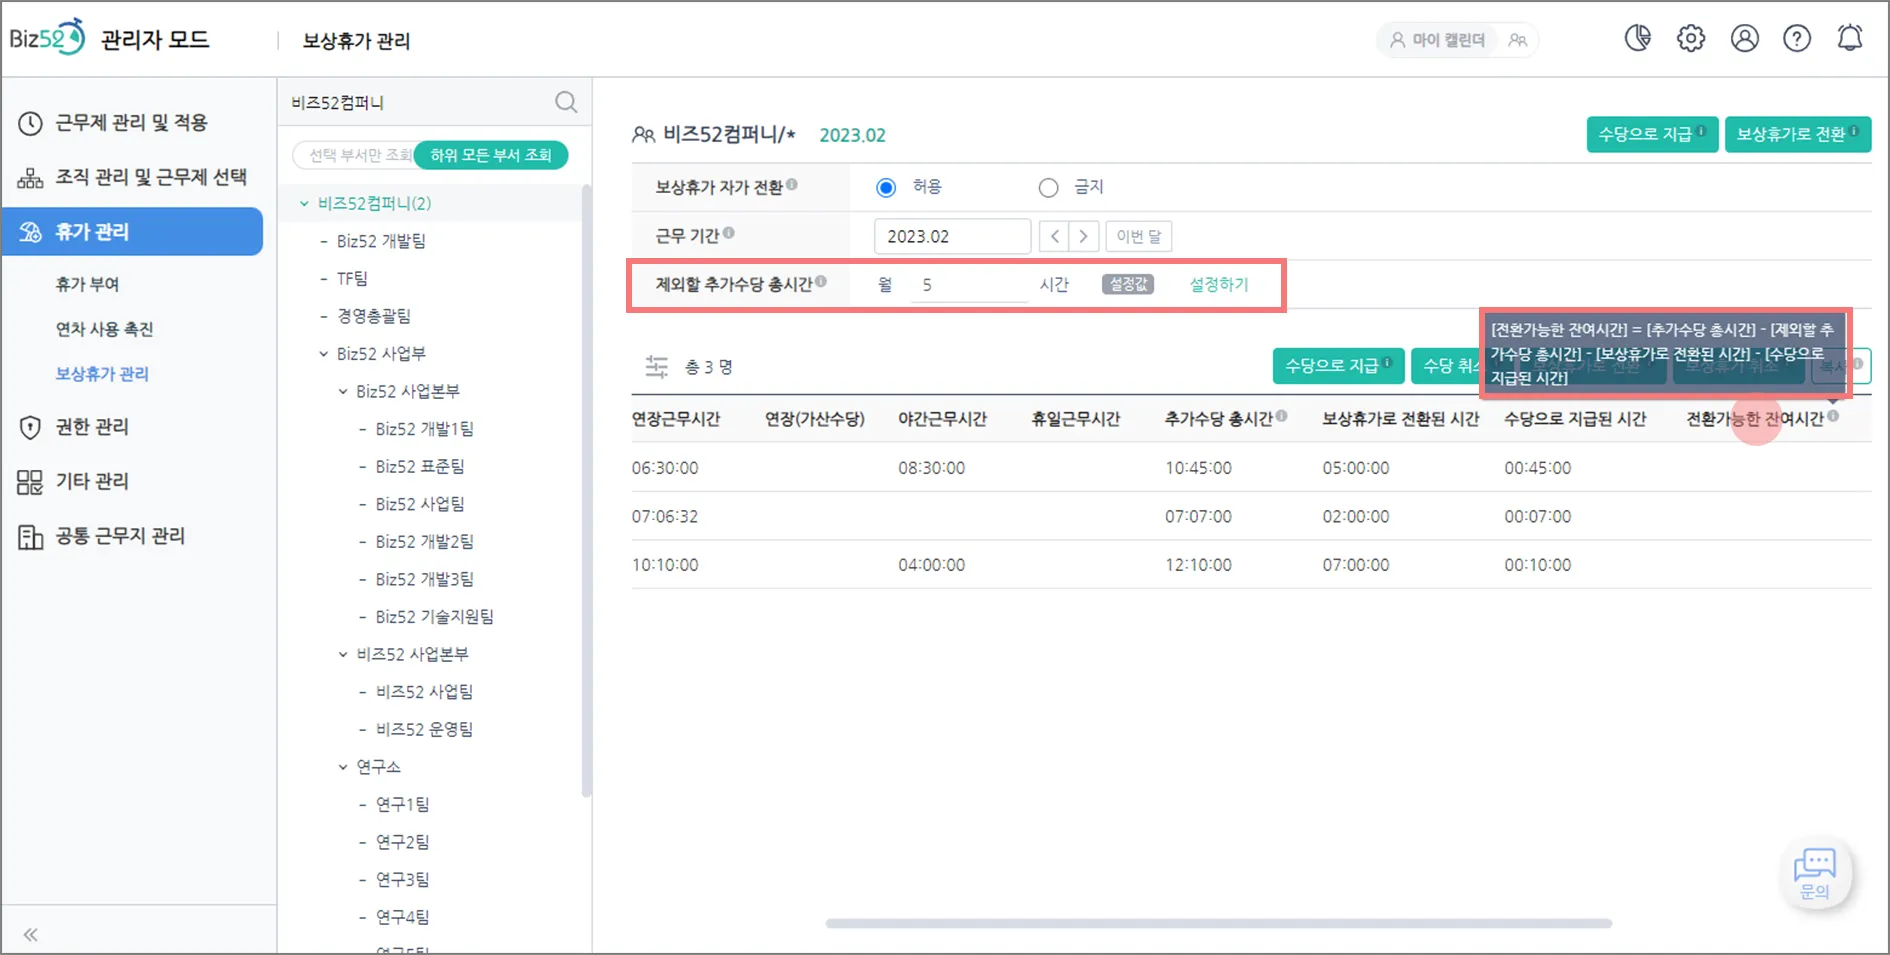Collapse the left sidebar with double-chevron icon
This screenshot has height=955, width=1890.
(31, 935)
